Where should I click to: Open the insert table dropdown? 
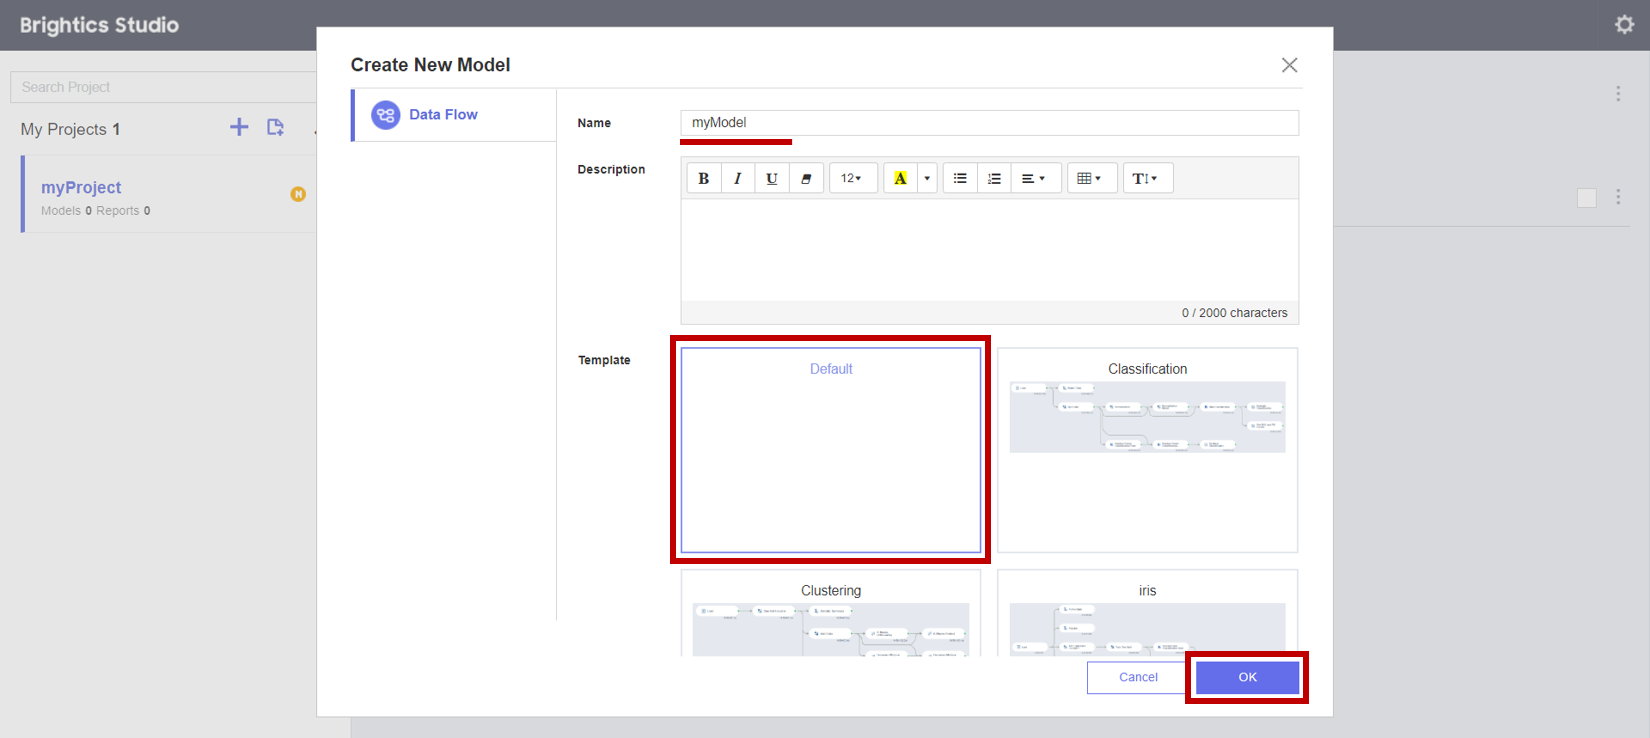pyautogui.click(x=1091, y=178)
